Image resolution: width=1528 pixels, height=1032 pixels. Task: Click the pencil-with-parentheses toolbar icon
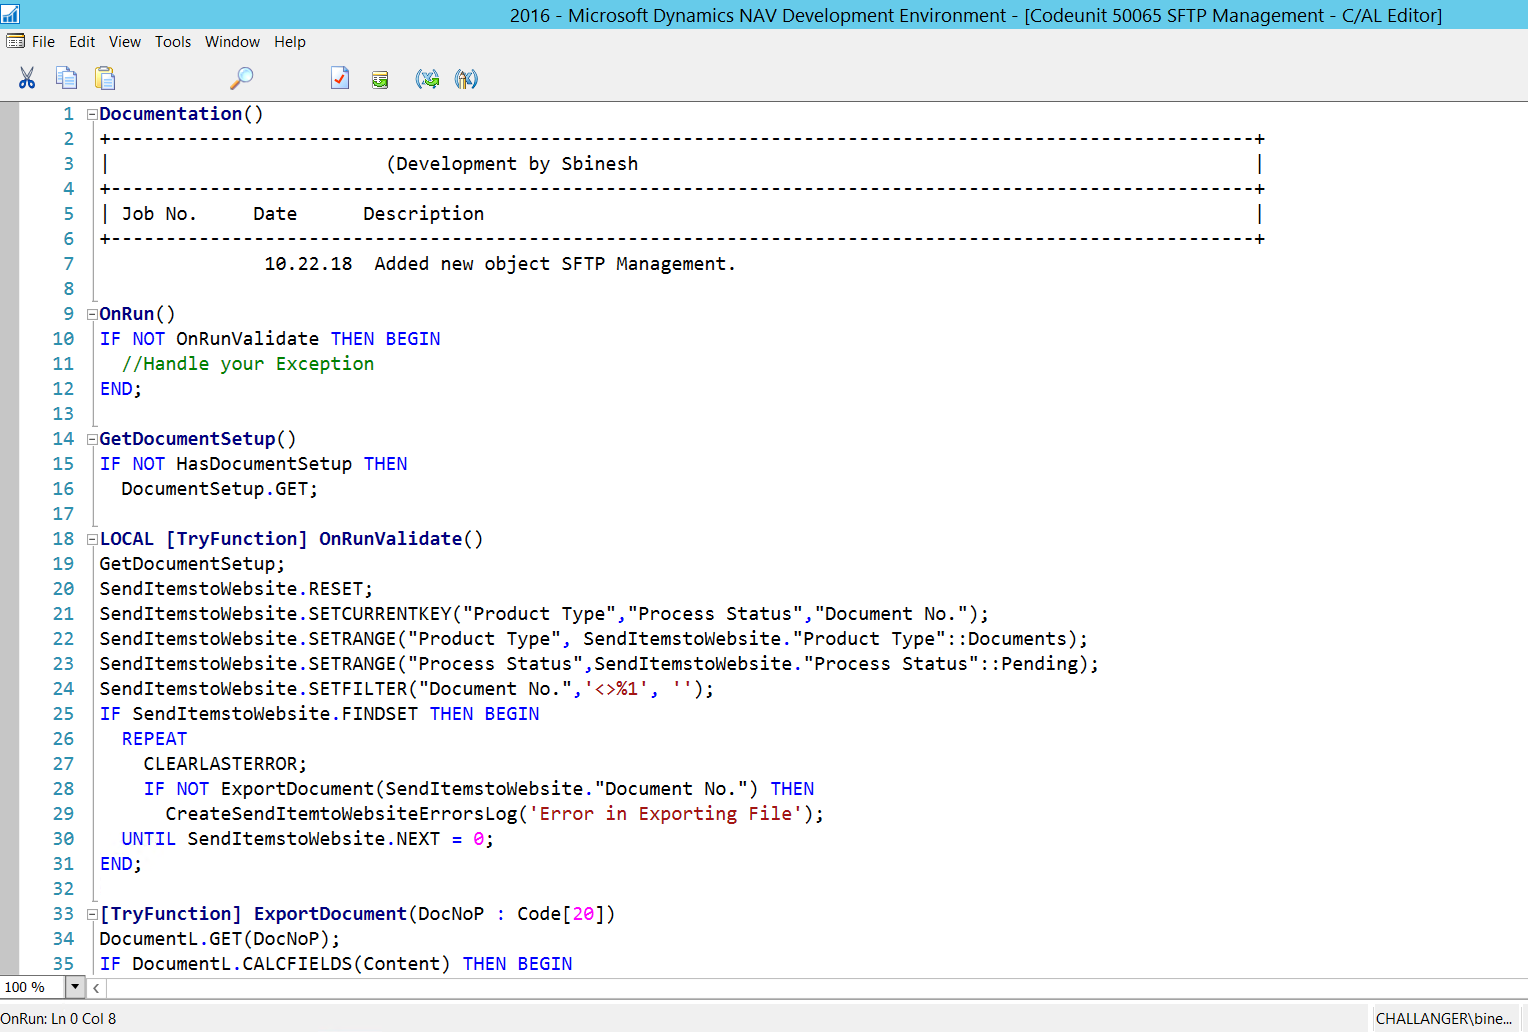click(465, 78)
